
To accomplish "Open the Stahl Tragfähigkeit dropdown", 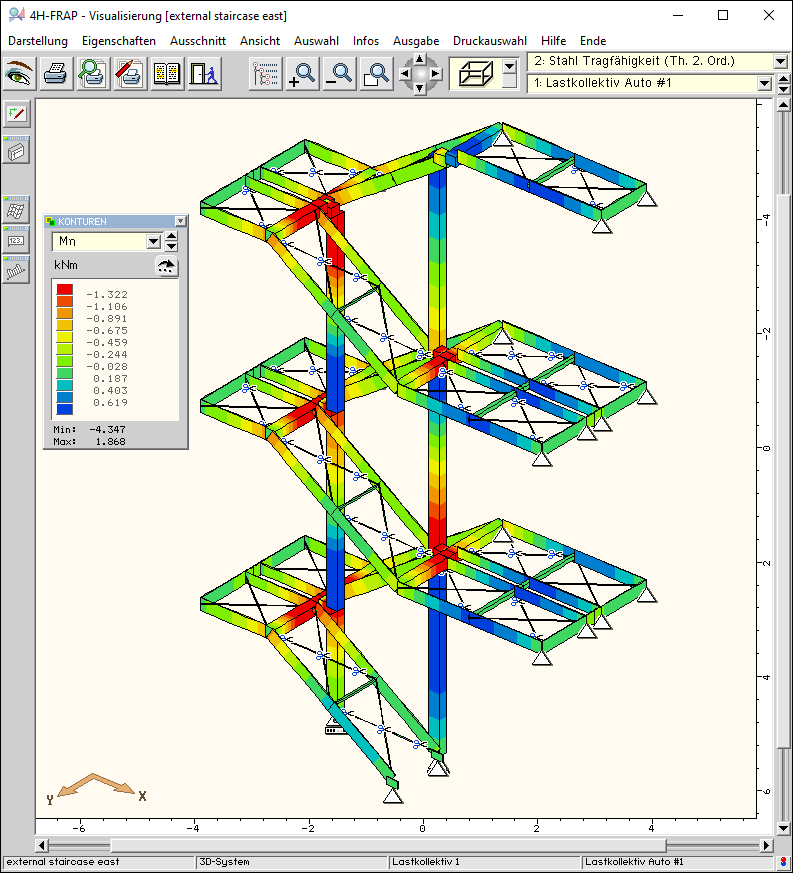I will click(x=780, y=61).
